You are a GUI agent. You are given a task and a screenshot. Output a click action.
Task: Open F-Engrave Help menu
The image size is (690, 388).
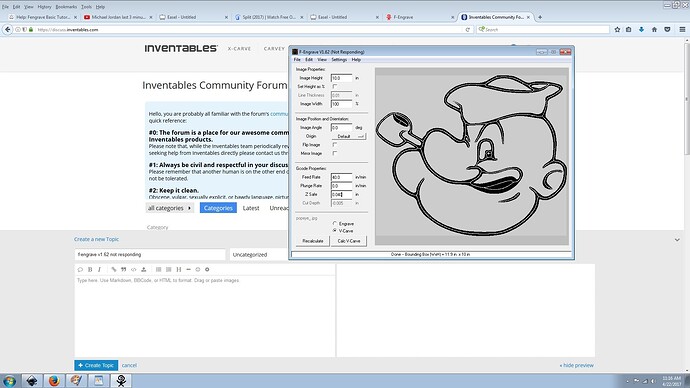pyautogui.click(x=356, y=59)
